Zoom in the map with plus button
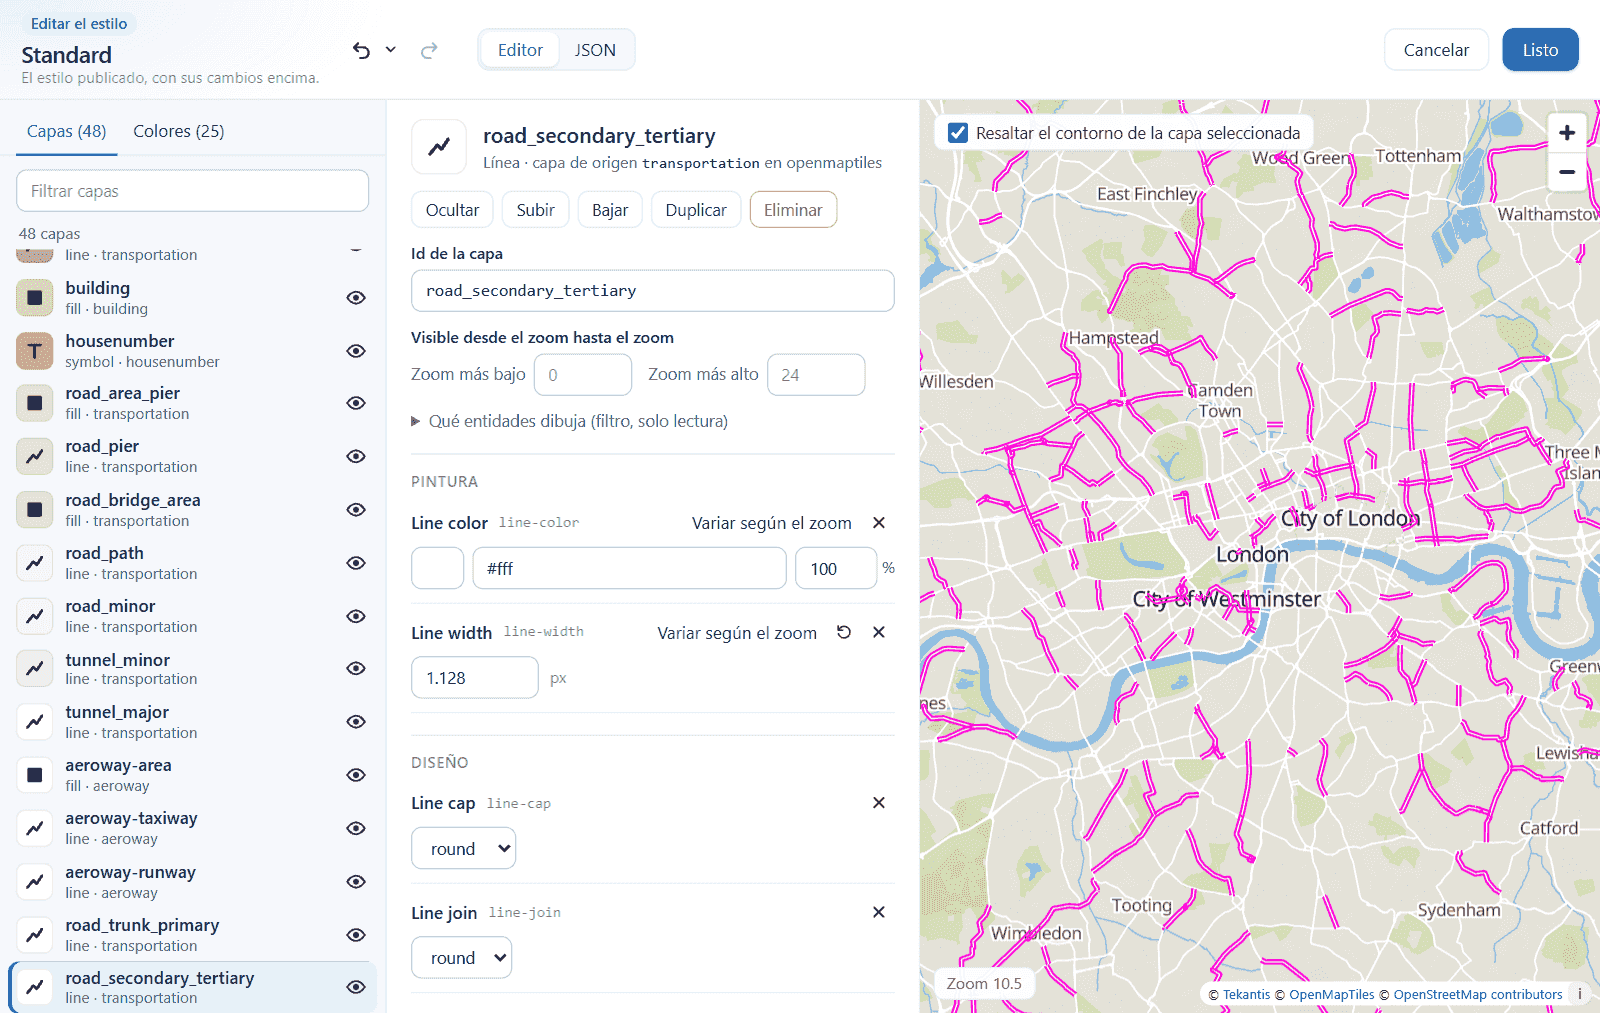The image size is (1600, 1013). [x=1567, y=132]
